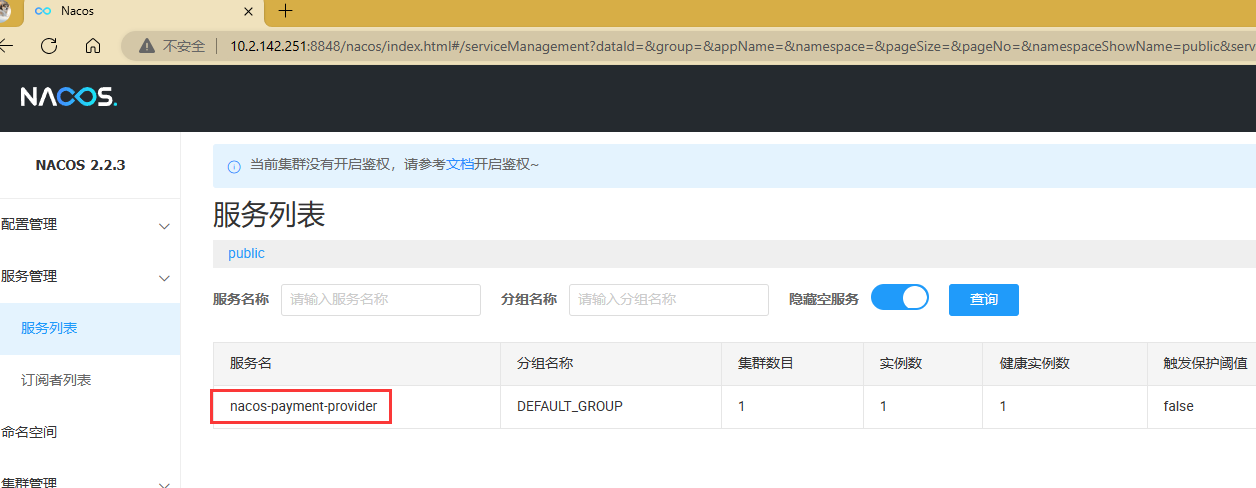
Task: Click the 查询 search button
Action: (984, 299)
